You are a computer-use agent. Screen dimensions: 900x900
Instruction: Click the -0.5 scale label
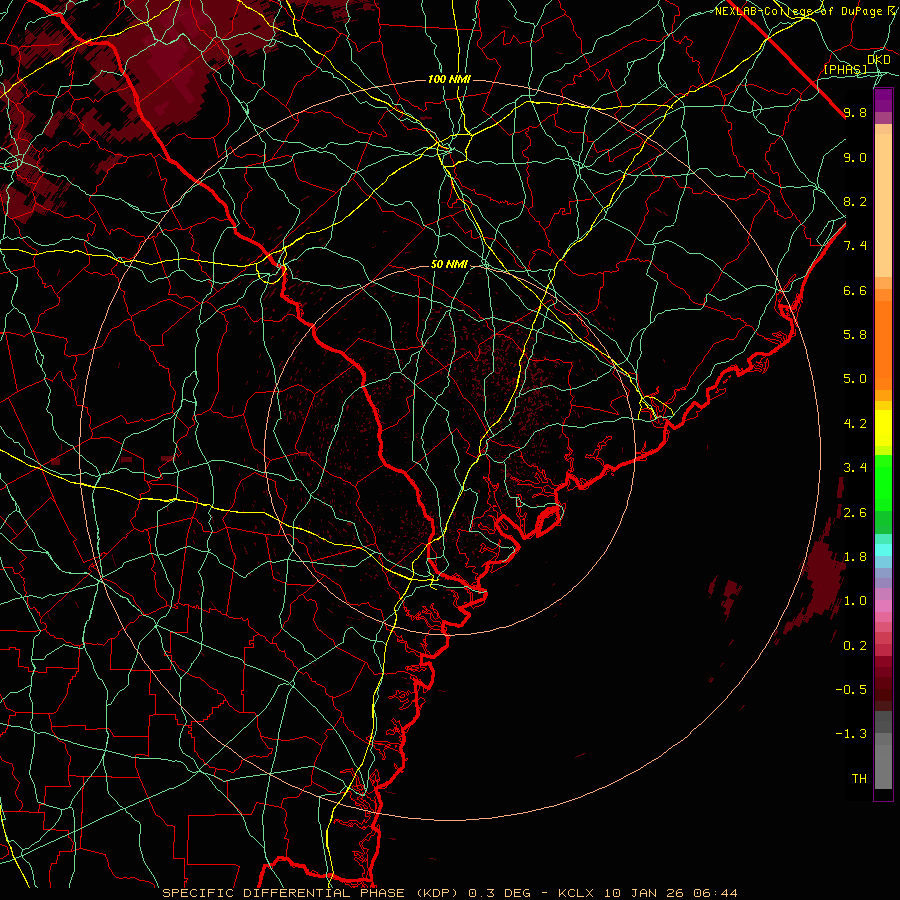pyautogui.click(x=851, y=690)
